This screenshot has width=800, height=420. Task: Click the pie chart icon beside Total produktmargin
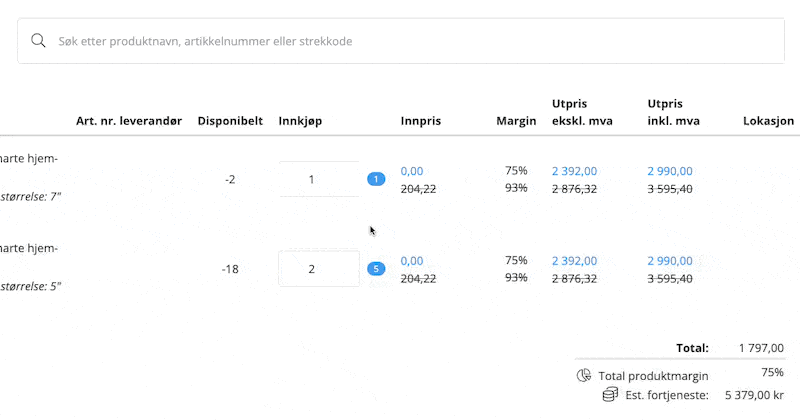(x=584, y=375)
